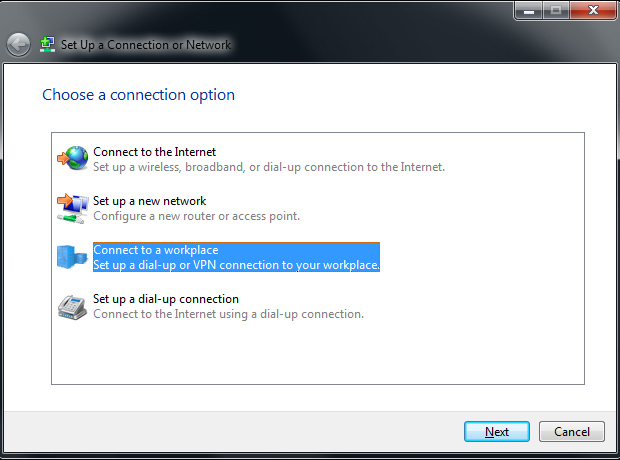Go back using the round arrow button

[x=18, y=45]
